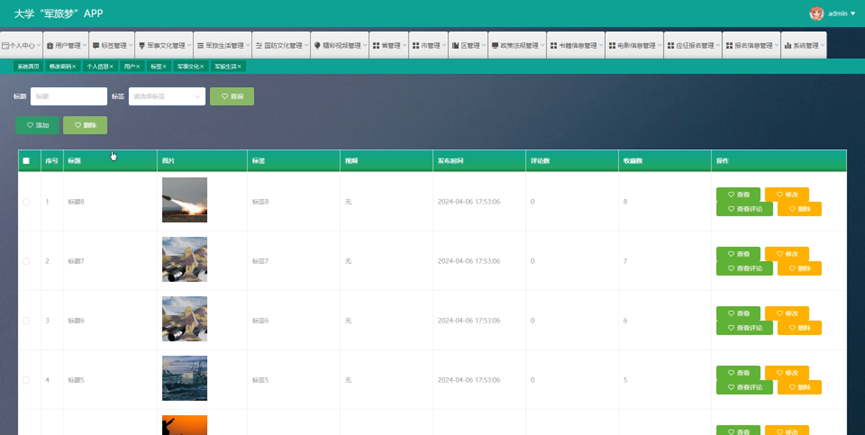Switch to the 标签 tab

(158, 67)
